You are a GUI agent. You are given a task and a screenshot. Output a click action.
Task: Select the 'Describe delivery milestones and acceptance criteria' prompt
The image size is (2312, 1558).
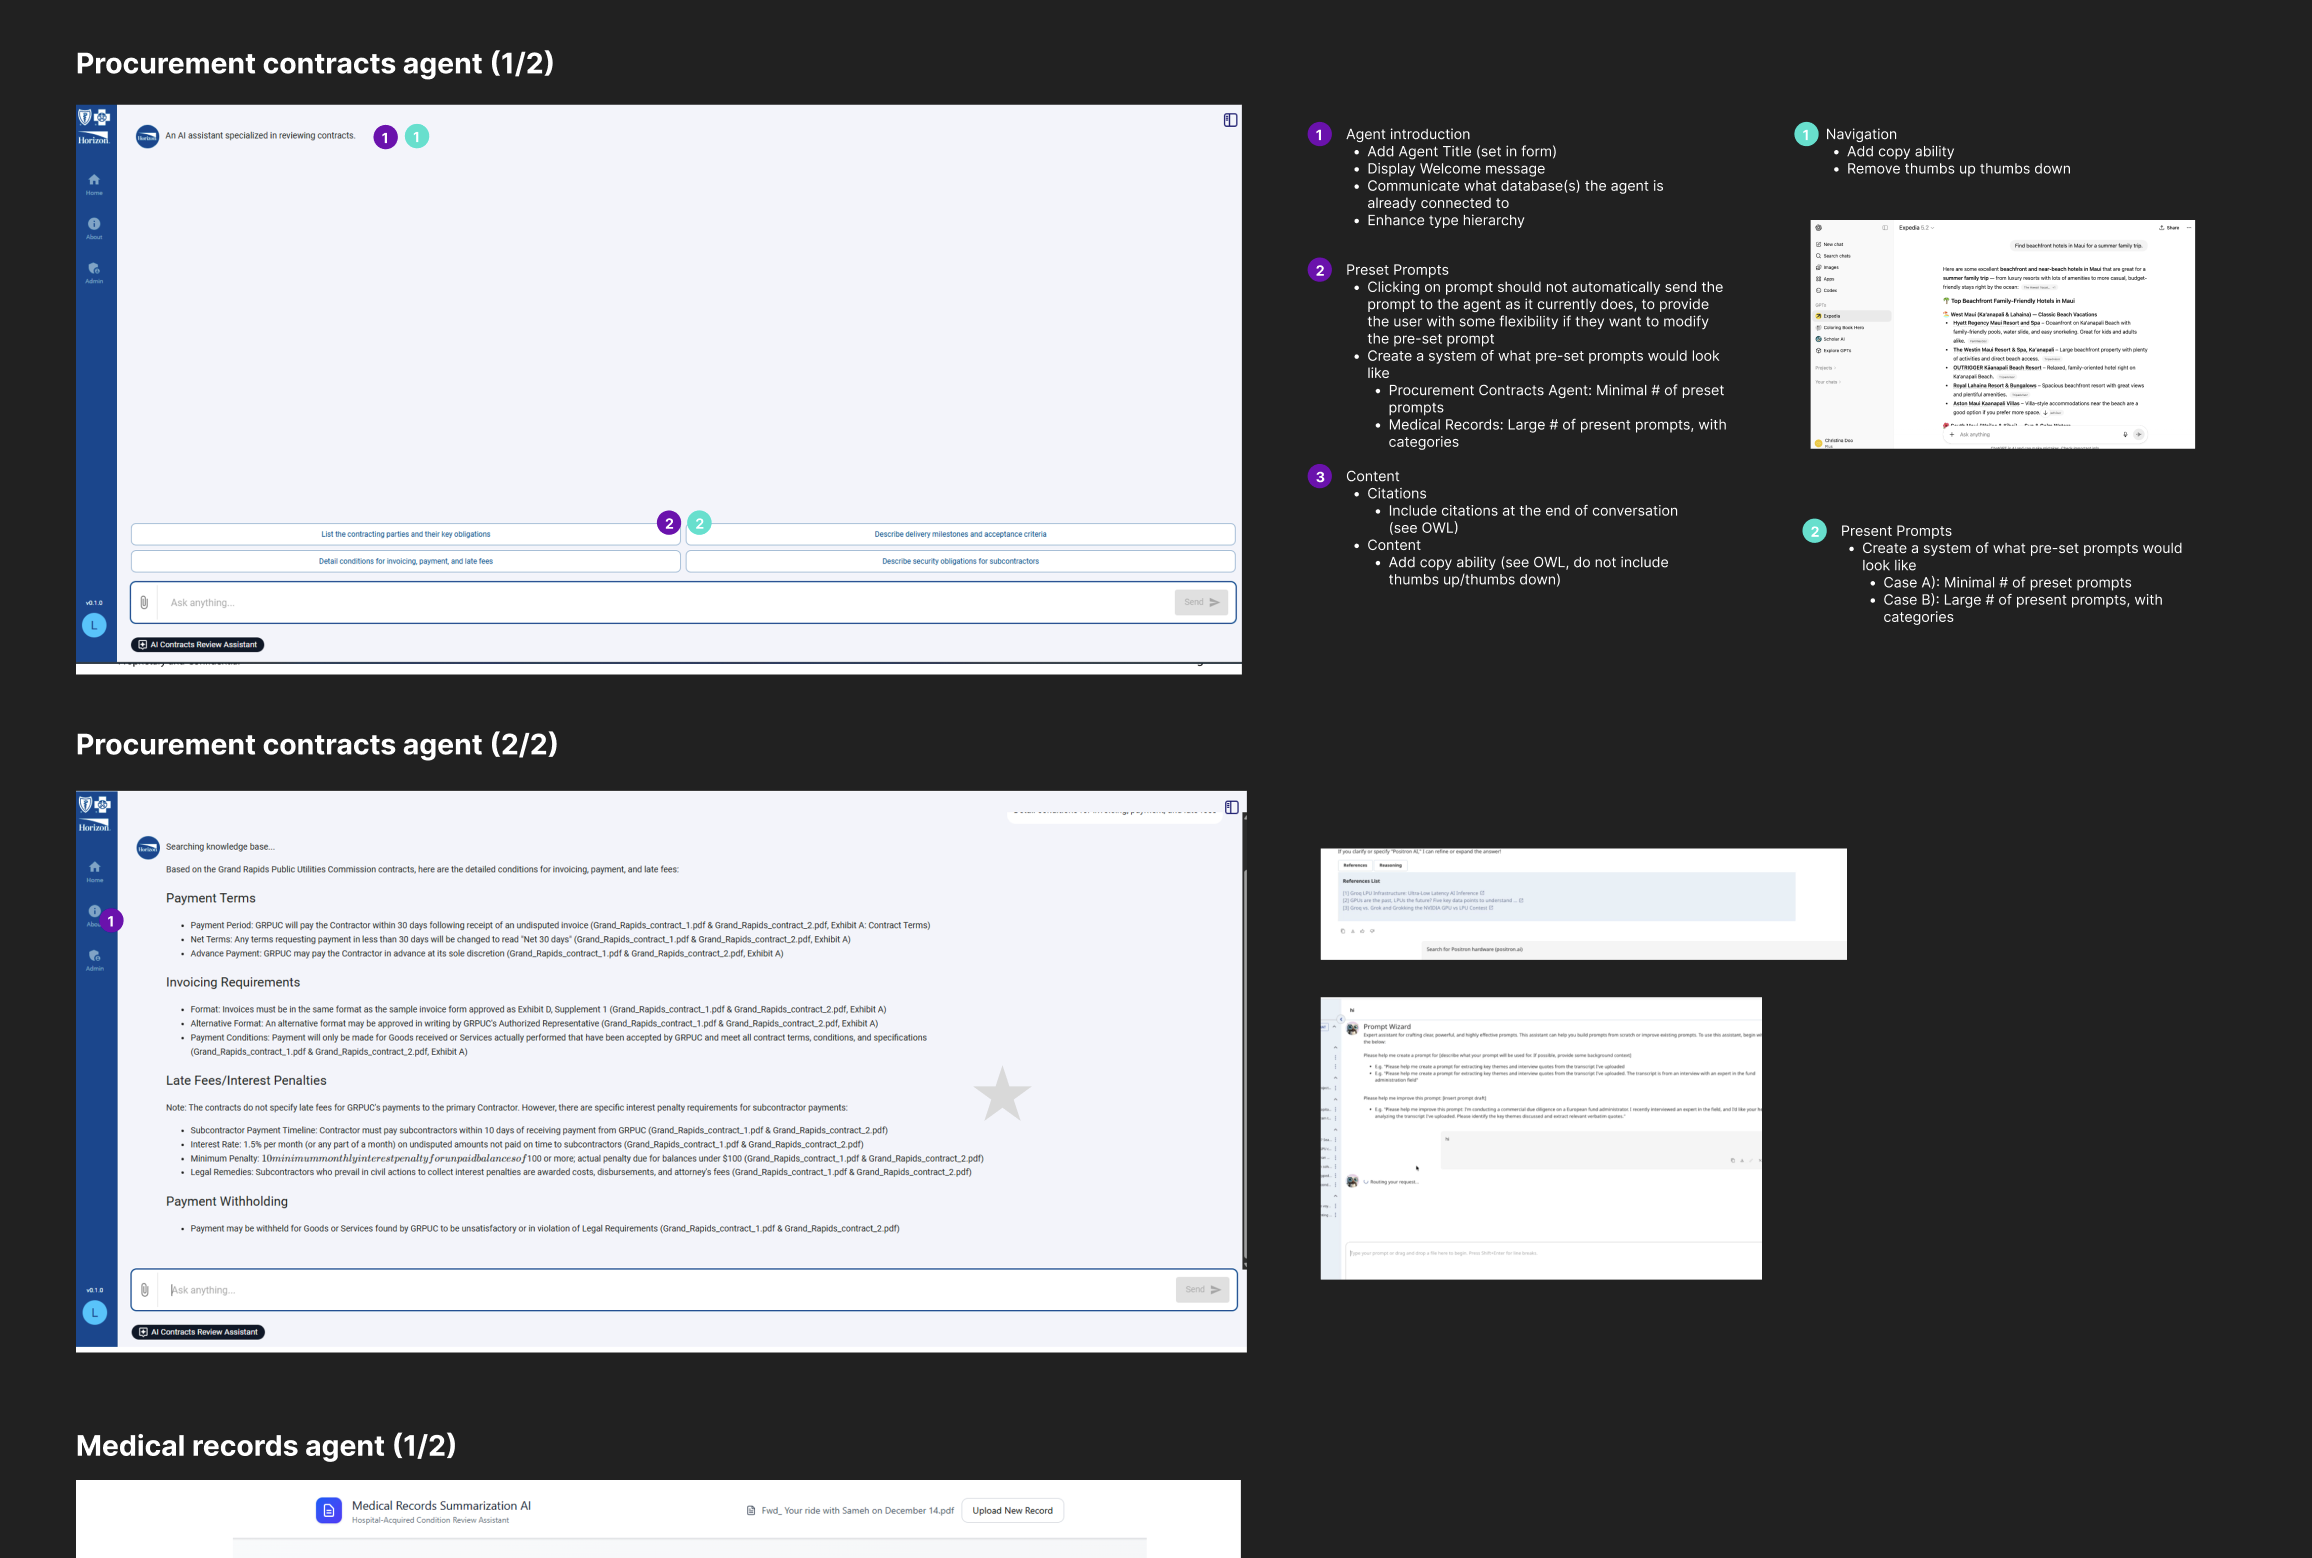pyautogui.click(x=960, y=534)
